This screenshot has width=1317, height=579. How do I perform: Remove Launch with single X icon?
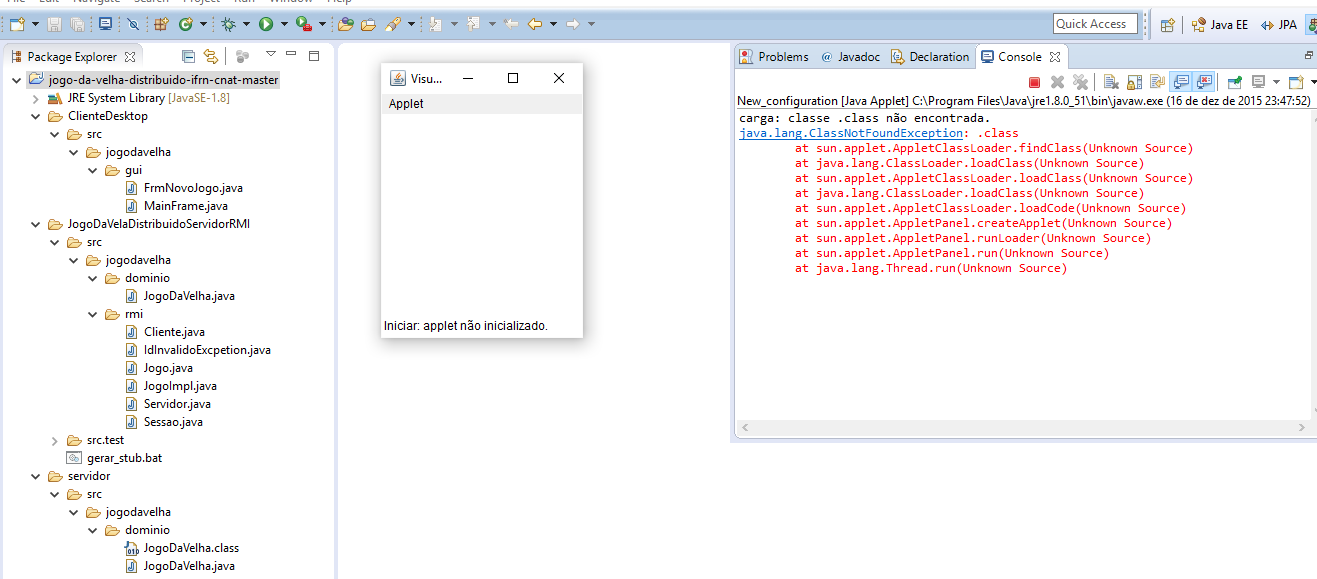click(1057, 82)
